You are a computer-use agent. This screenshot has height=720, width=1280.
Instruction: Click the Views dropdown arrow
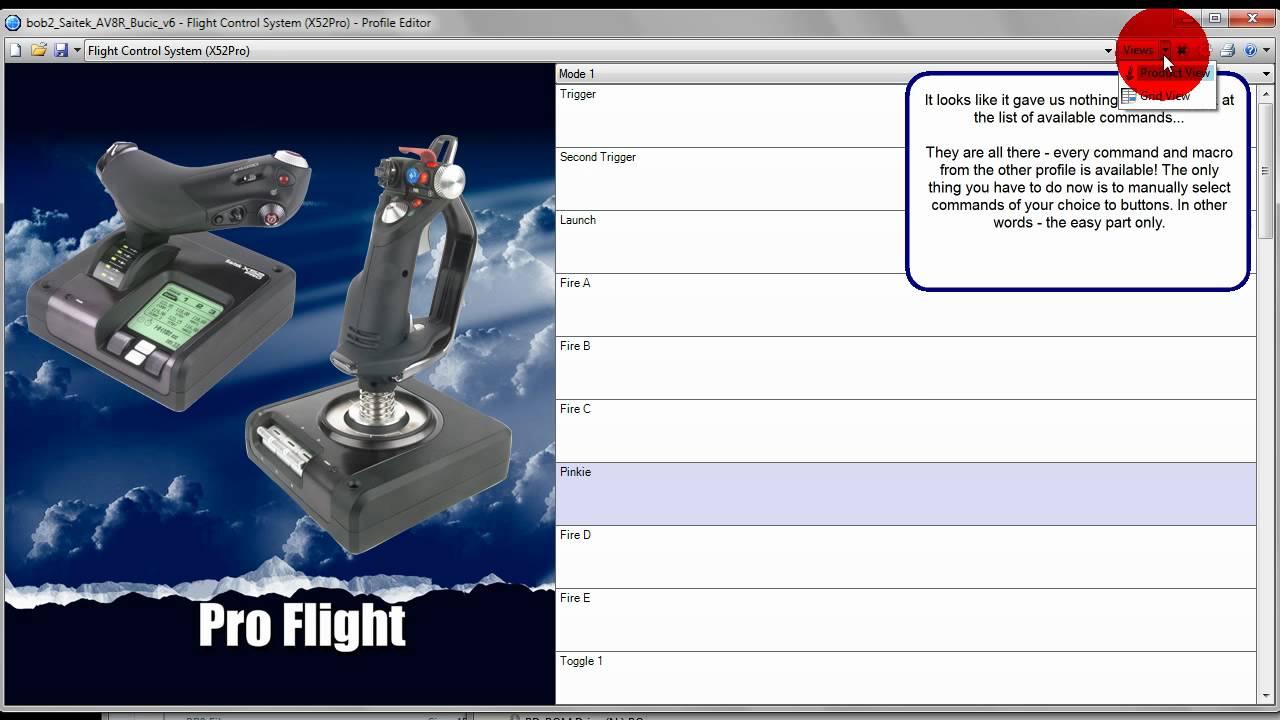1166,50
